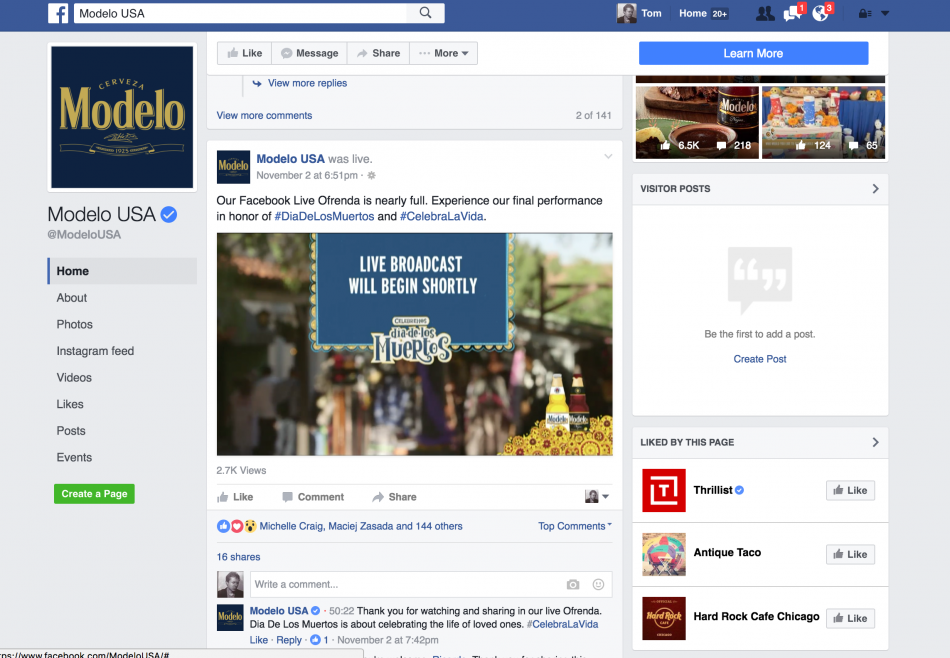Click the reaction emoji icons on post

(237, 526)
